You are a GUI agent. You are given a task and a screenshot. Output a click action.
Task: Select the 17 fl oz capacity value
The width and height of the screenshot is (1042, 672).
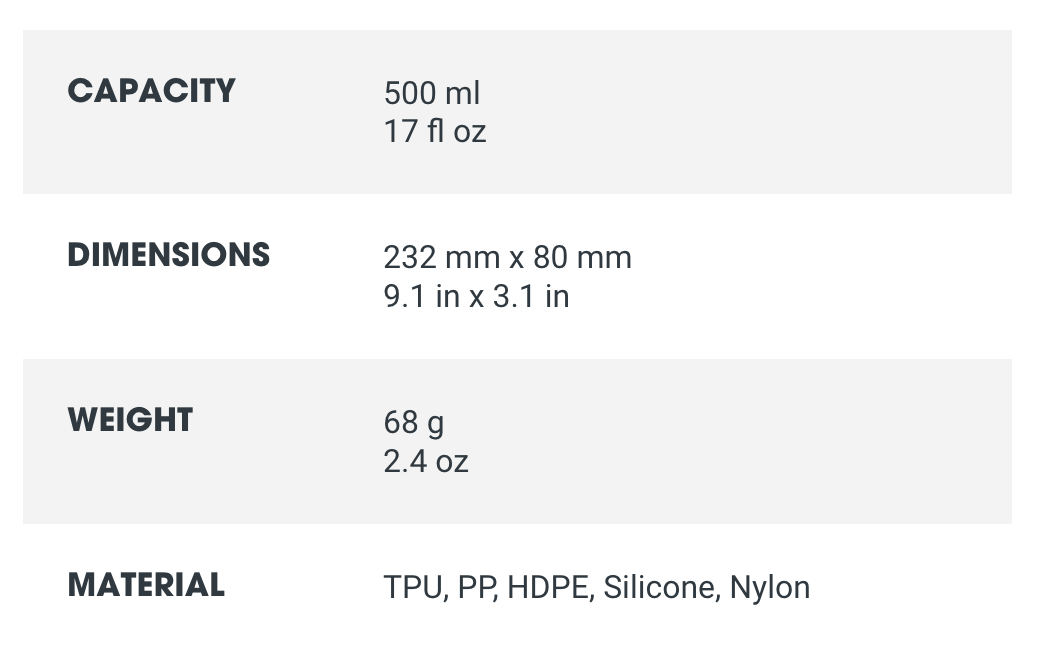point(435,132)
